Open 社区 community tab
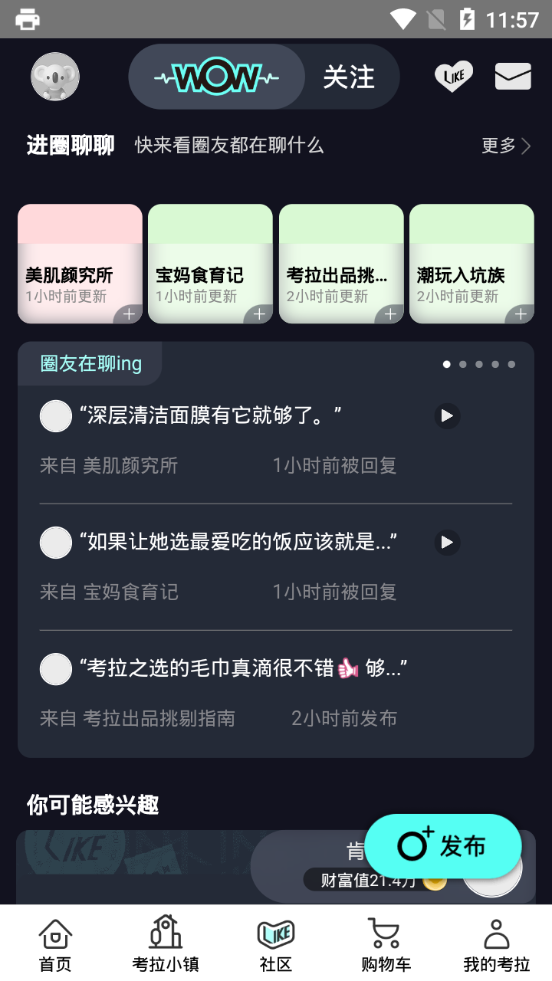Screen dimensions: 552x981 coord(276,943)
